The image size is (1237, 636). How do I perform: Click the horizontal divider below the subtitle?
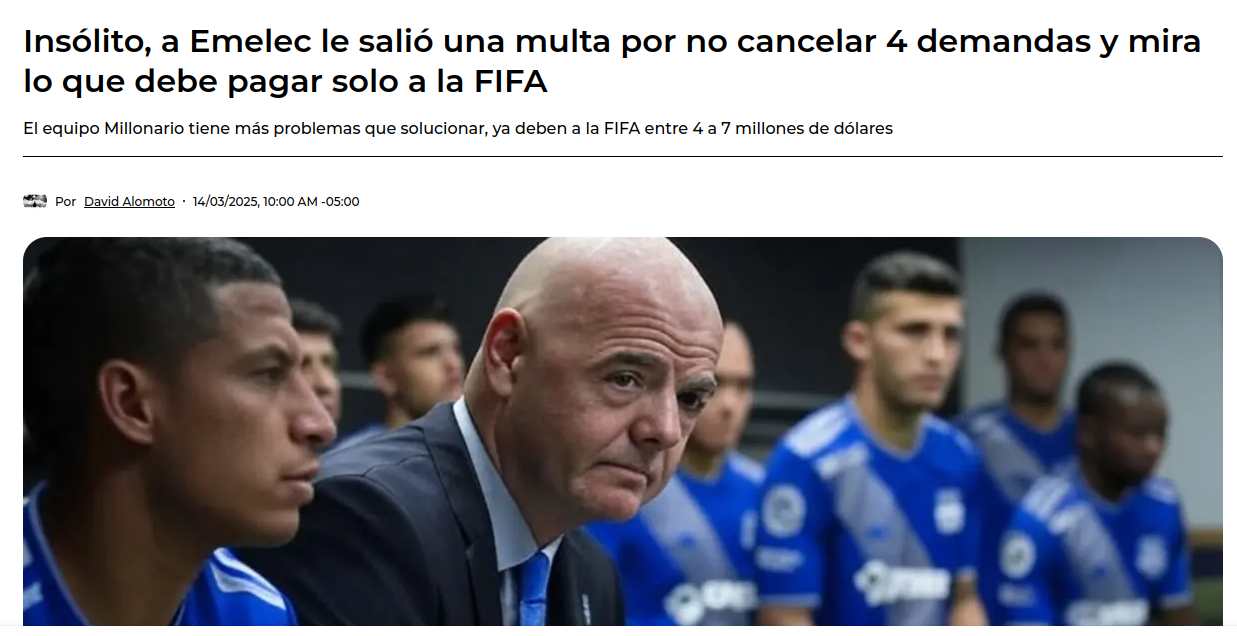[x=623, y=157]
